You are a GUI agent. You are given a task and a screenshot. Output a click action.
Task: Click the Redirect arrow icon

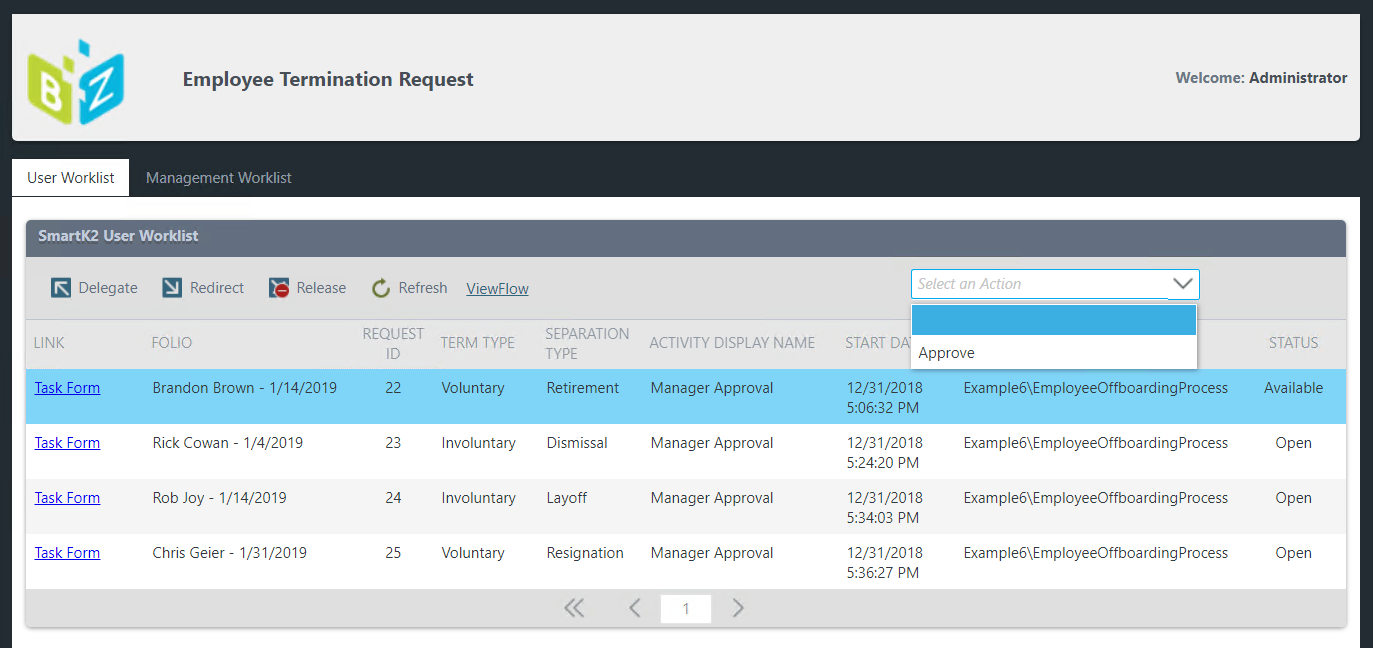point(172,288)
